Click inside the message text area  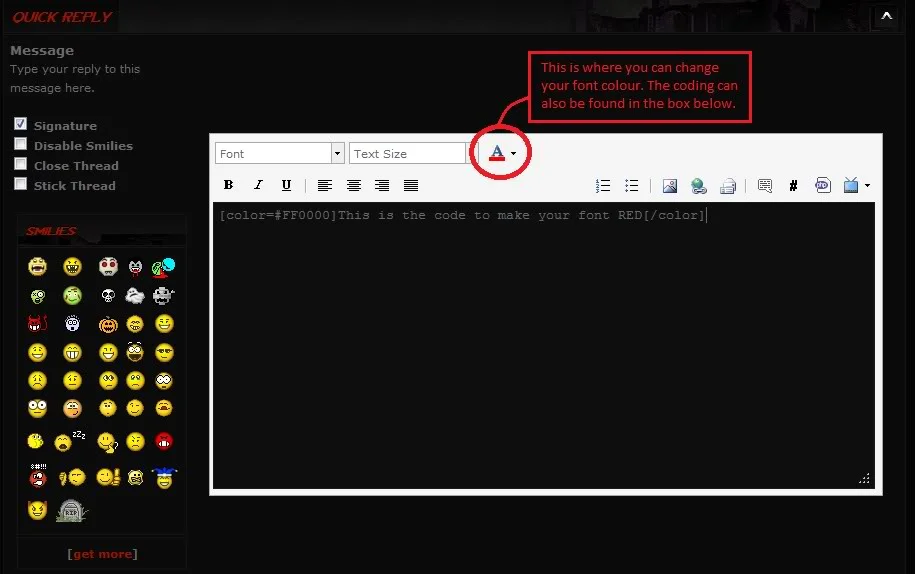tap(544, 345)
